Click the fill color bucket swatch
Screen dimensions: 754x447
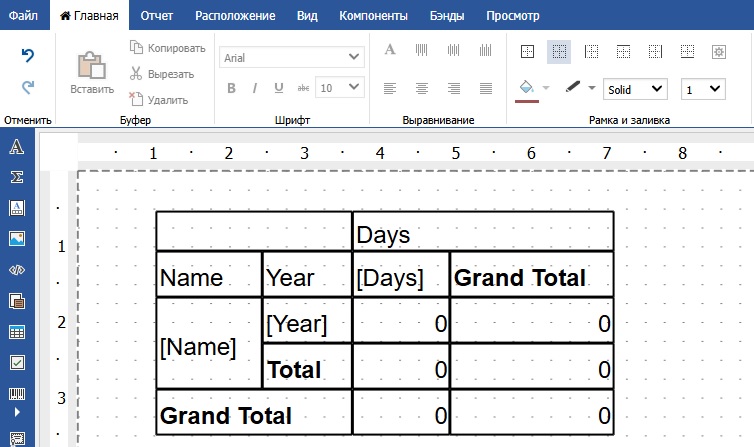pyautogui.click(x=526, y=88)
